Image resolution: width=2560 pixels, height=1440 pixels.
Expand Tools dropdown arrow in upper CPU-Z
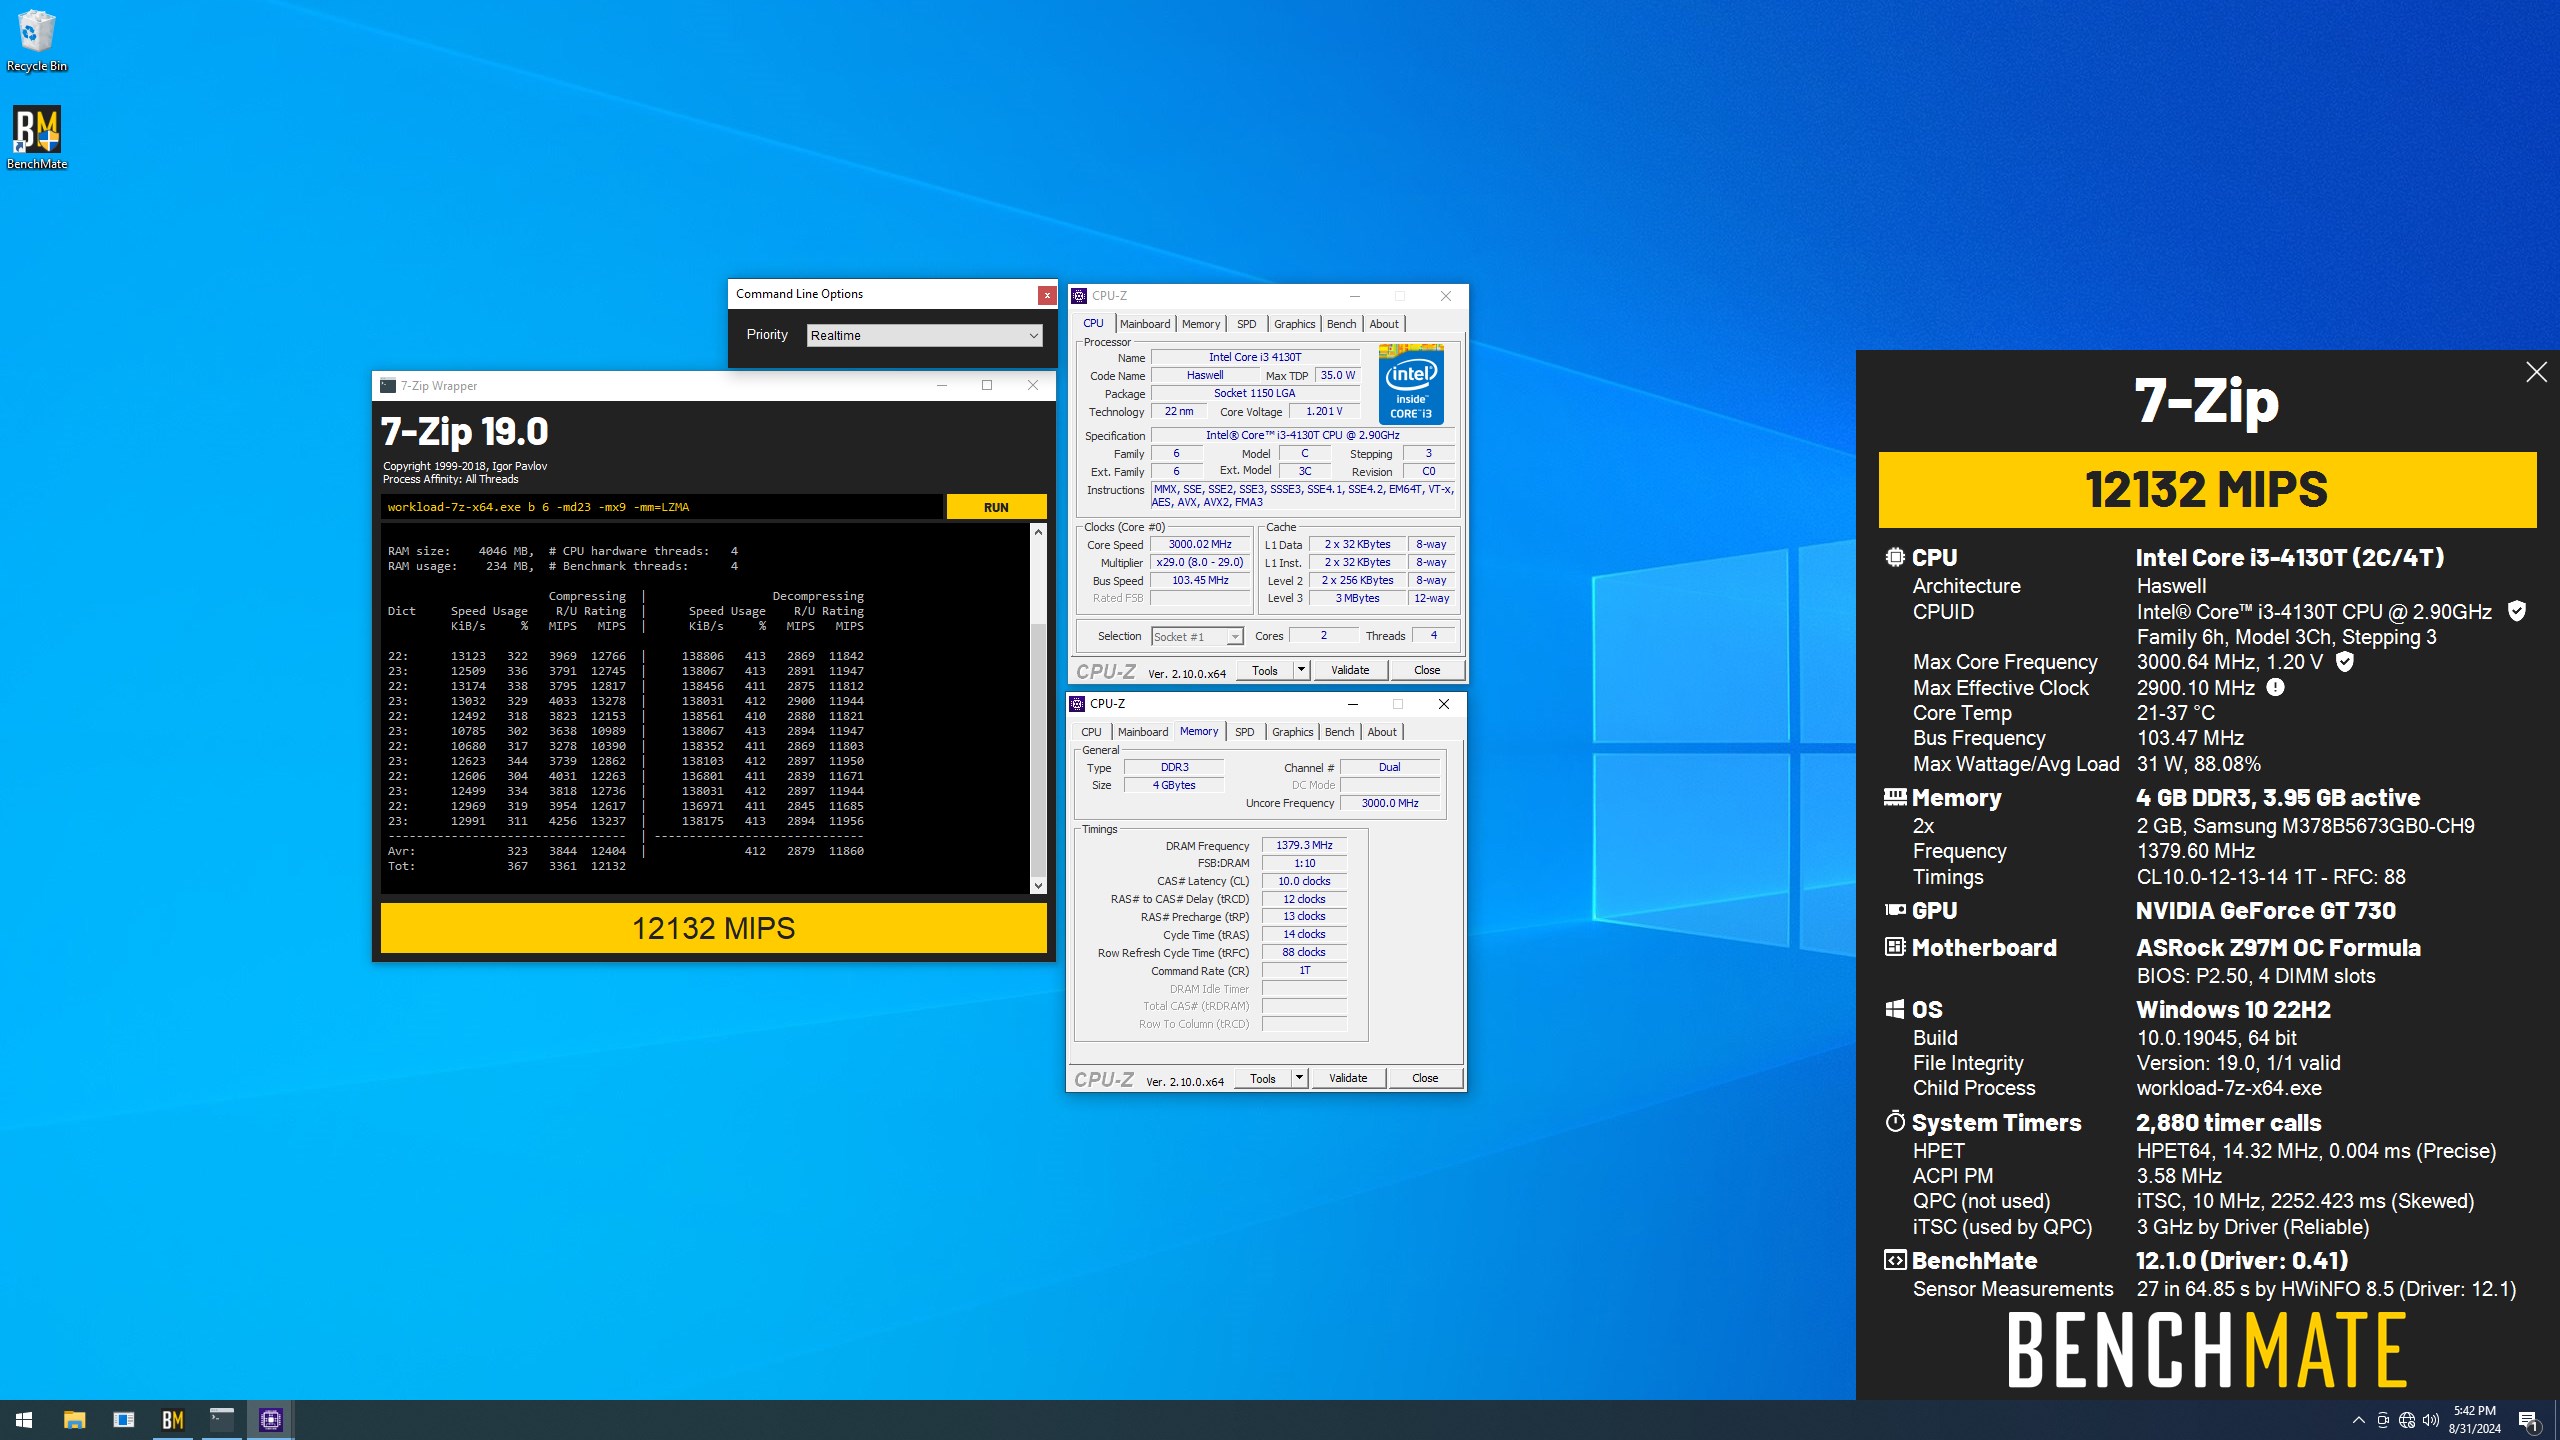1302,670
